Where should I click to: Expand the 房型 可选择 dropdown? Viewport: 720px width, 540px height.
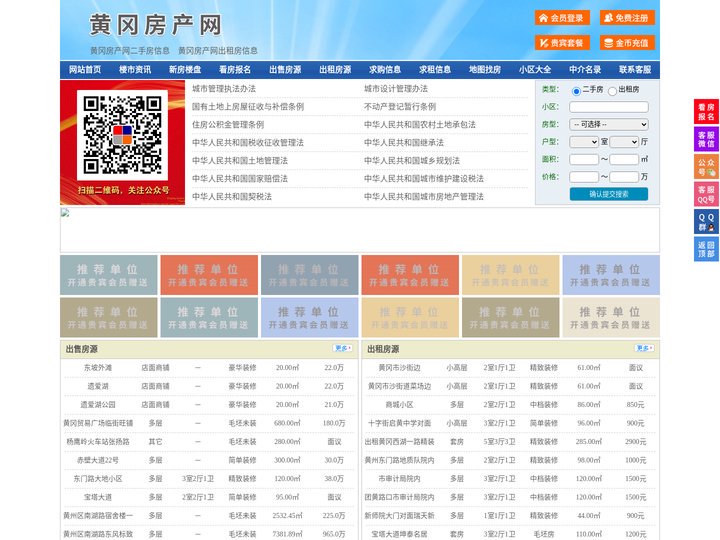(609, 124)
